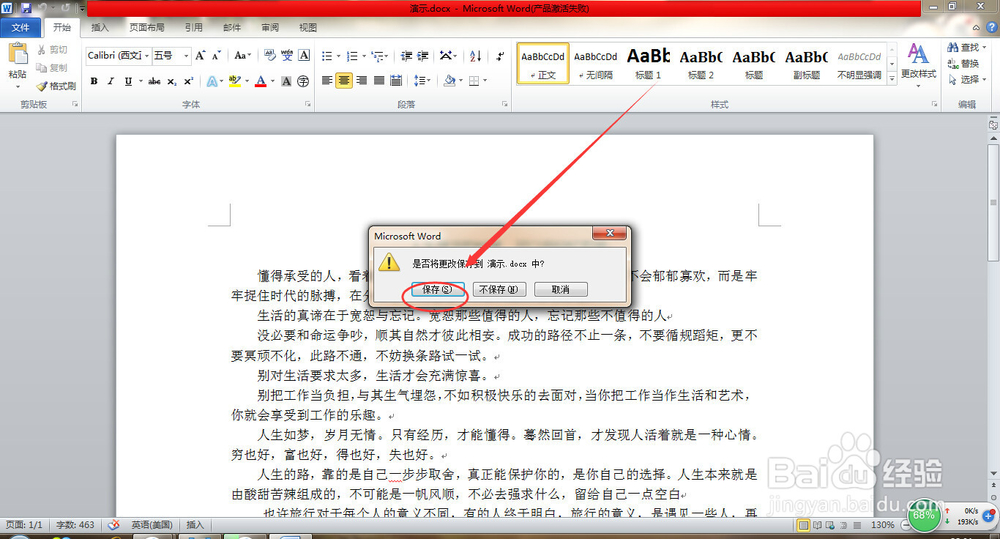This screenshot has height=539, width=1000.
Task: Click 字数: 463 word count in status bar
Action: [x=75, y=525]
